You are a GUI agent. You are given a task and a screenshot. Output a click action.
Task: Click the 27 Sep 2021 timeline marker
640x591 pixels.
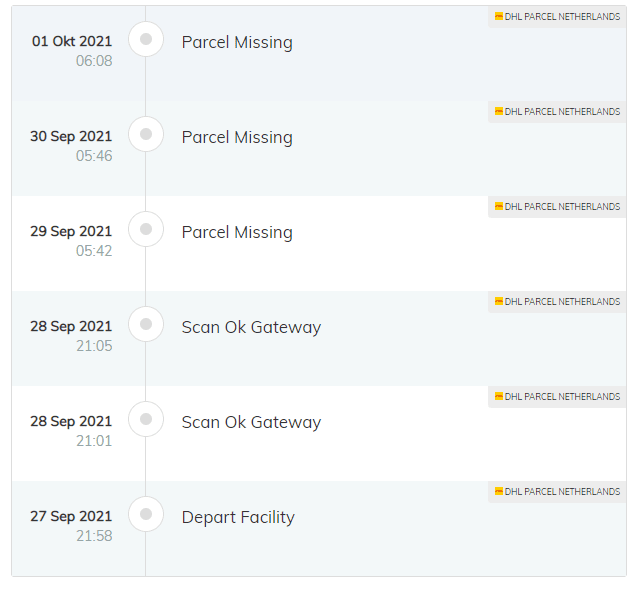[146, 514]
